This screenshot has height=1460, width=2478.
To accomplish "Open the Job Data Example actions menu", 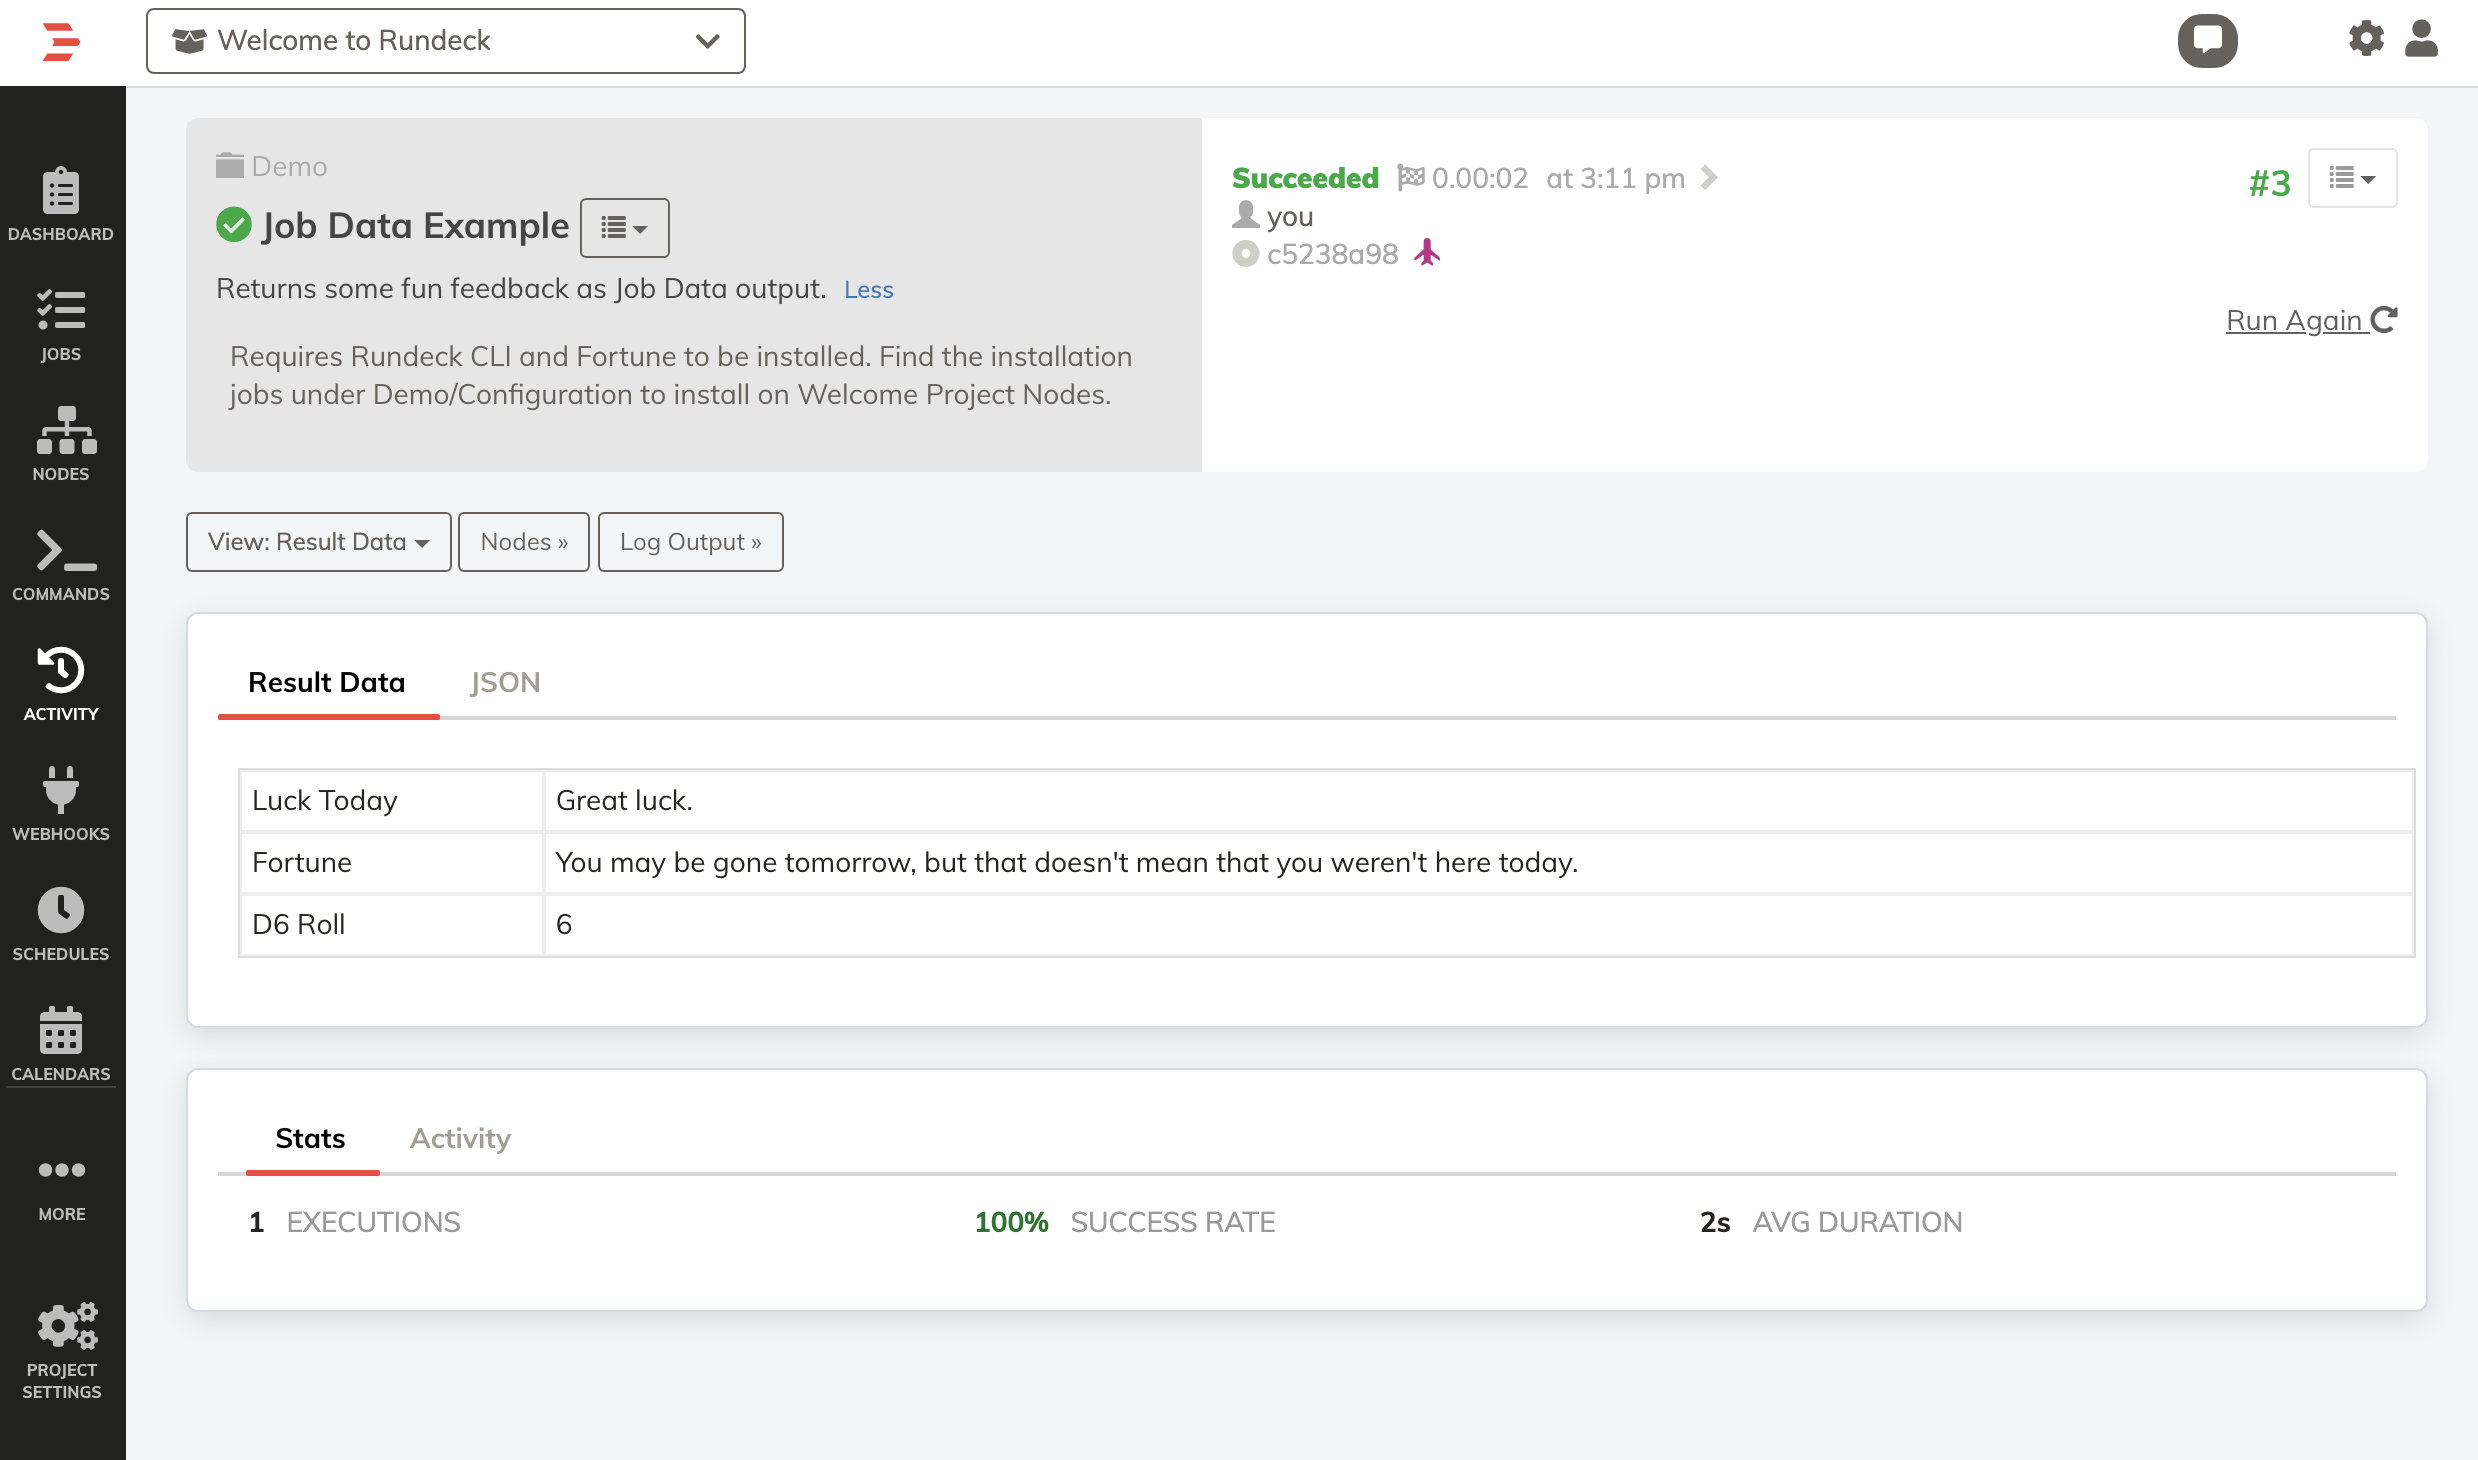I will [x=625, y=228].
